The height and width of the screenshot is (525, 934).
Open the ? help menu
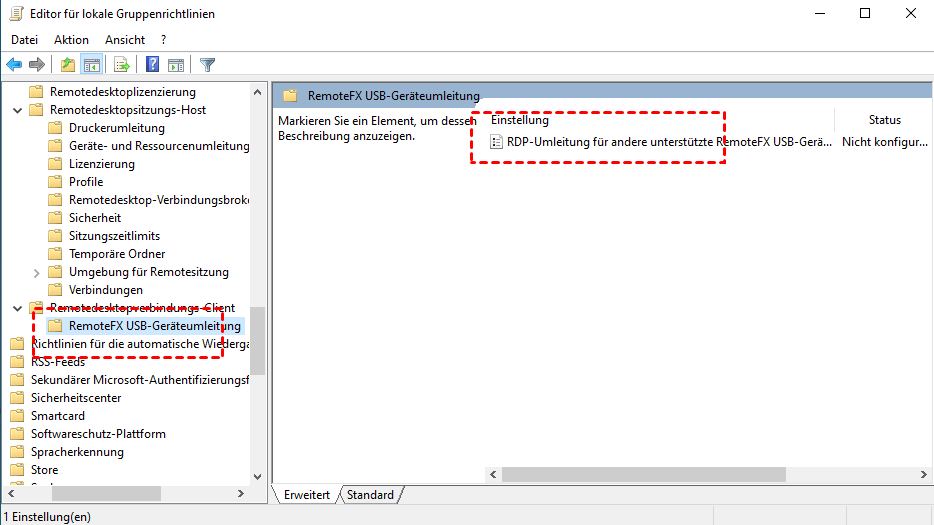pyautogui.click(x=163, y=40)
